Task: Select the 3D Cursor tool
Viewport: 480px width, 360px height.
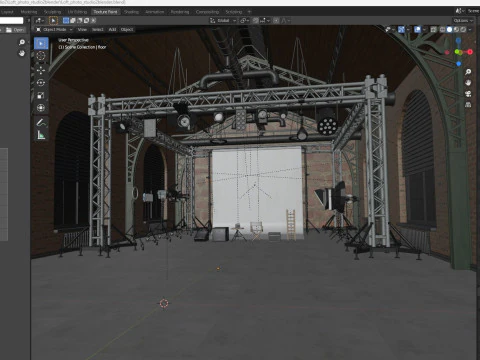Action: [41, 56]
